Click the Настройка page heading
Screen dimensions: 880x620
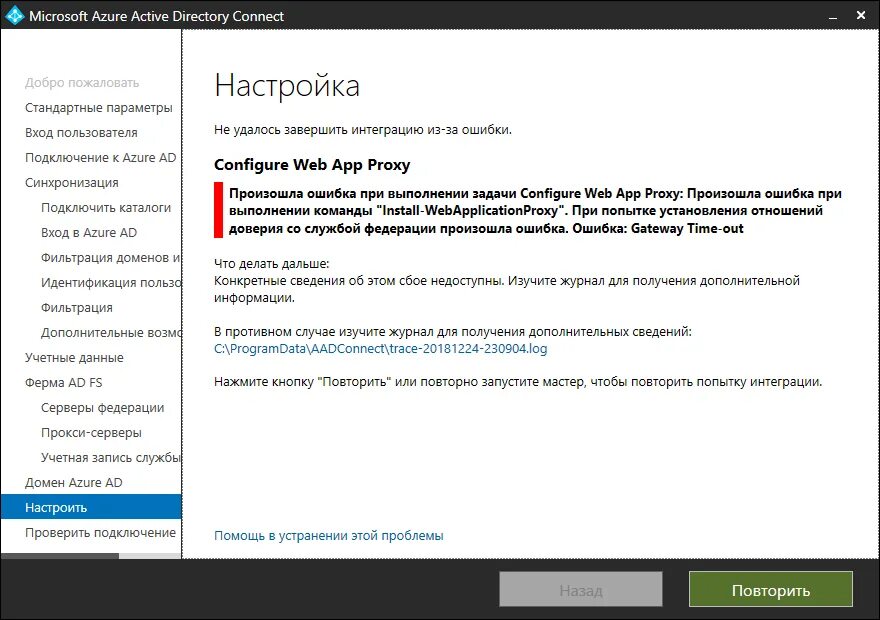(287, 86)
